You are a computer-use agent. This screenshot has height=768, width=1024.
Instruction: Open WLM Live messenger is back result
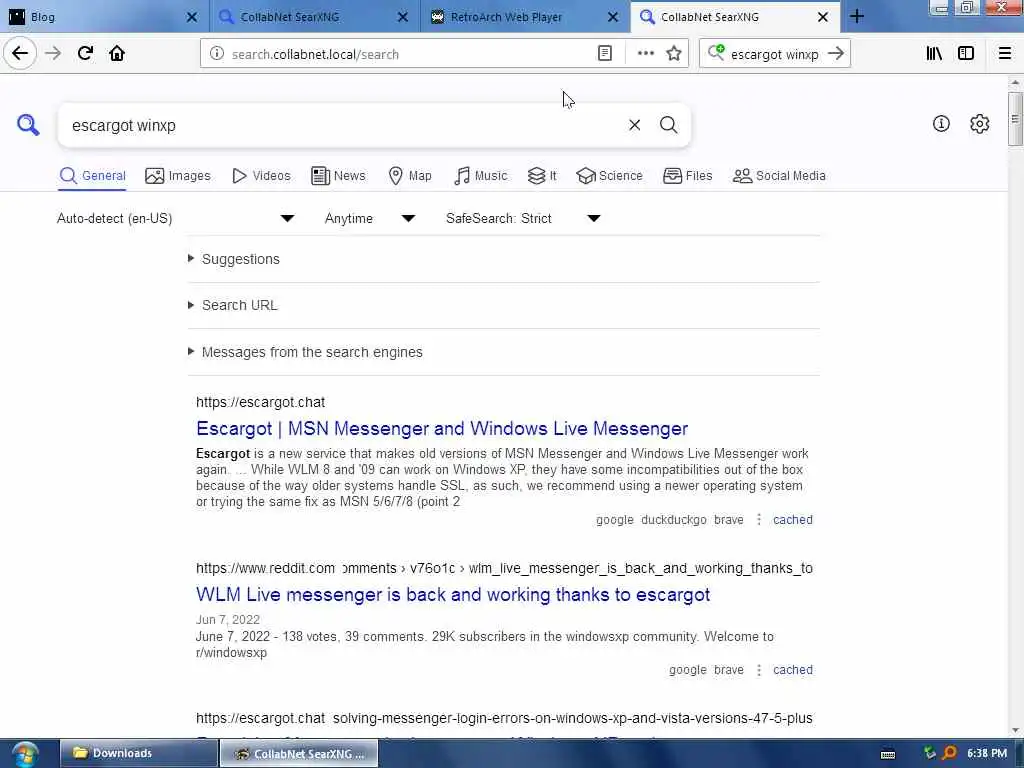pos(453,594)
